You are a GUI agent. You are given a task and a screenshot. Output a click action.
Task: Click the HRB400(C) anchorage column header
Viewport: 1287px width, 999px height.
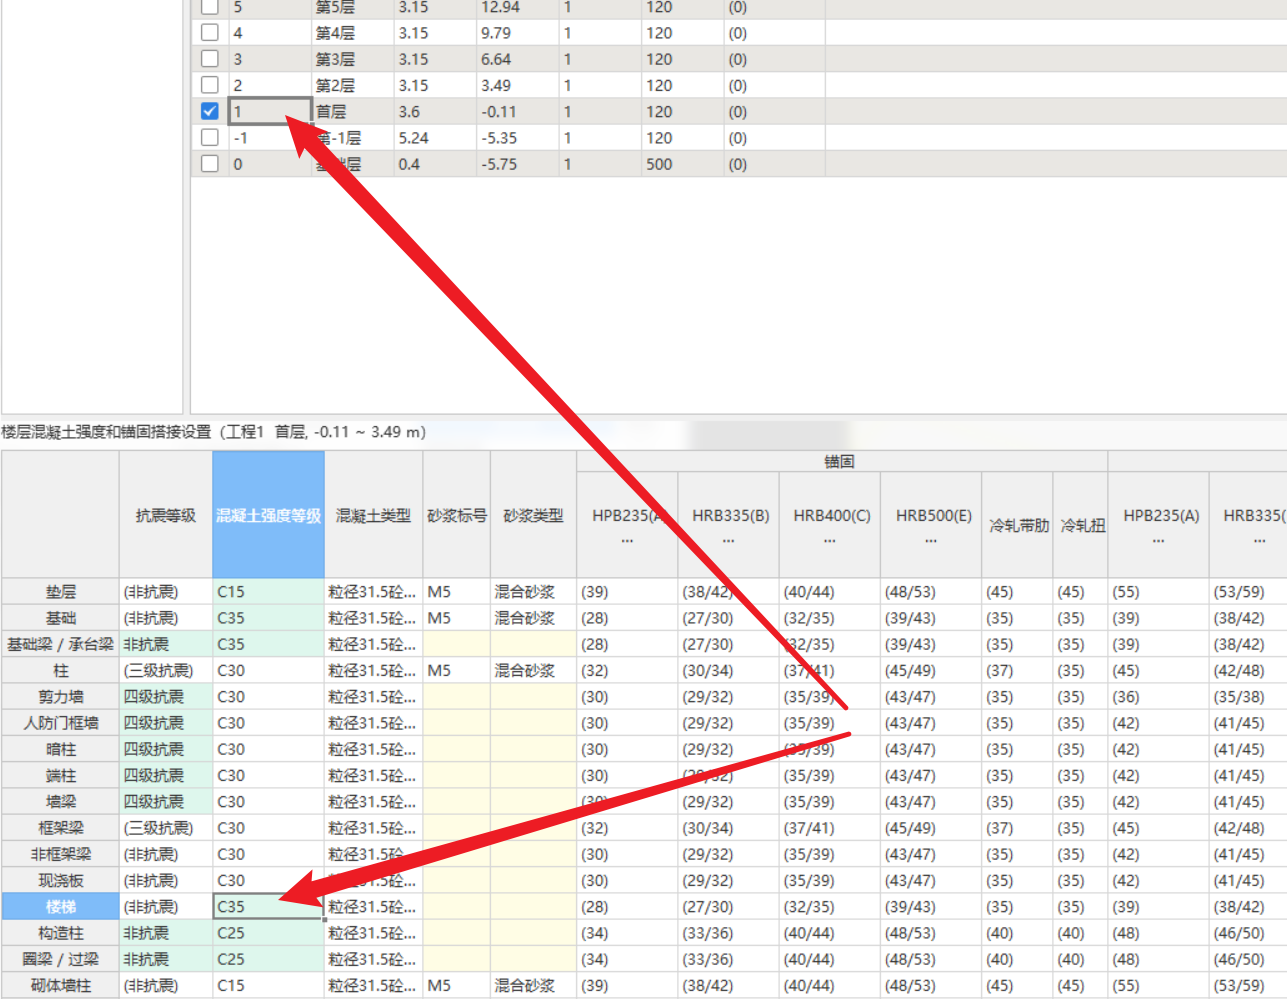click(x=830, y=525)
